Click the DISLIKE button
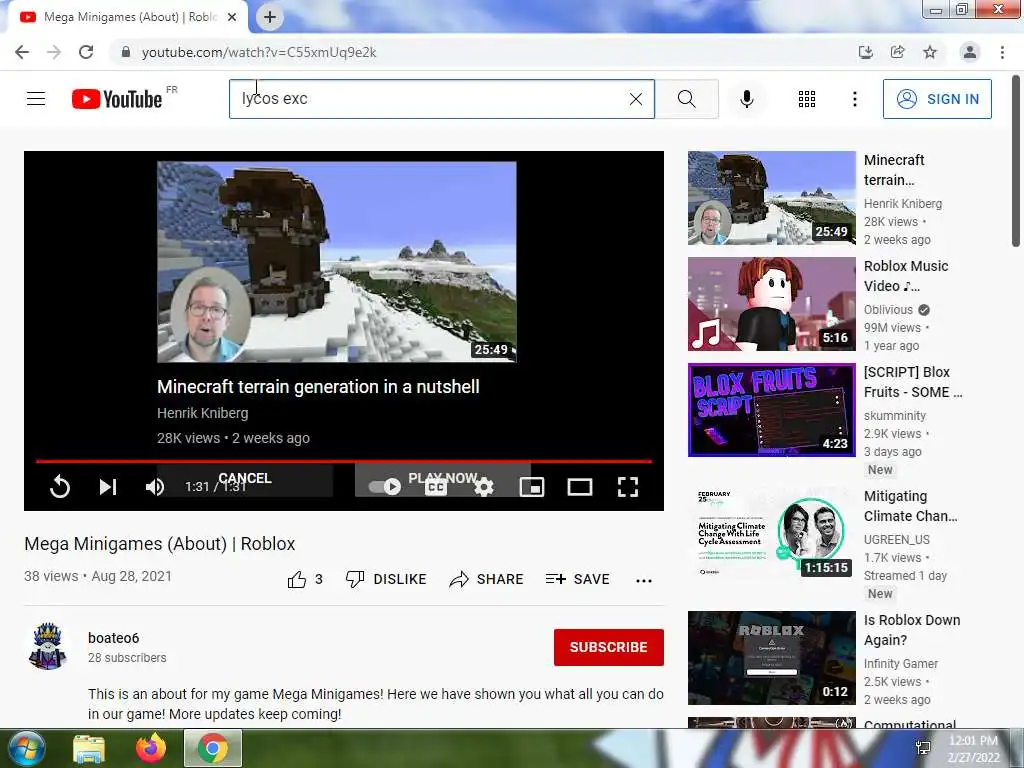The image size is (1024, 768). pos(386,579)
